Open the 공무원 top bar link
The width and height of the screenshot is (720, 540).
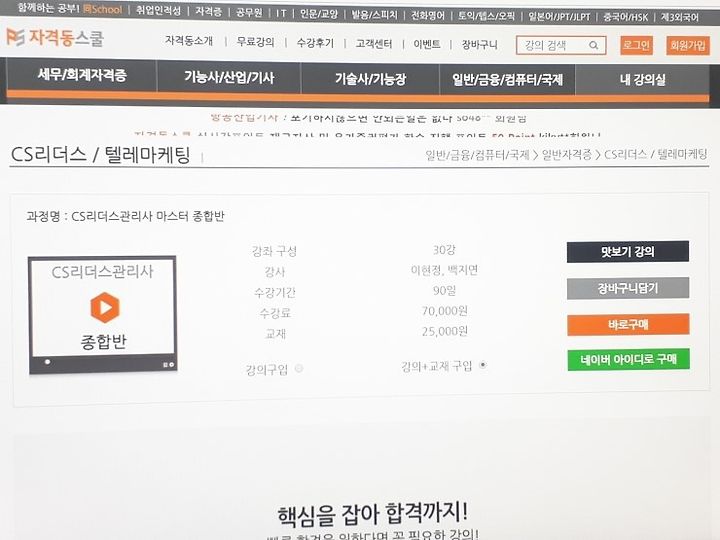pyautogui.click(x=249, y=12)
